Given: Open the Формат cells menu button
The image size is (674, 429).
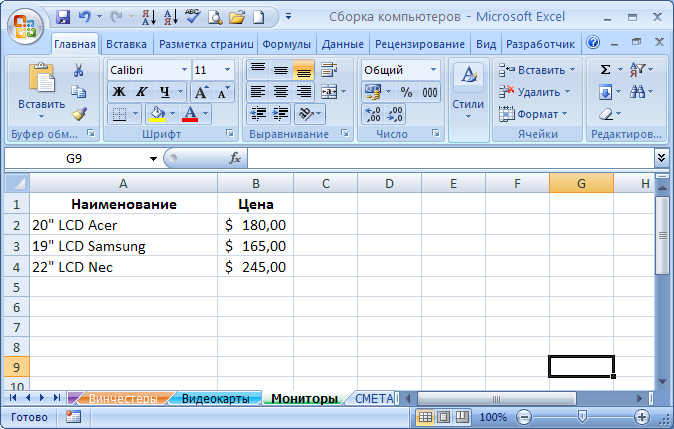Looking at the screenshot, I should (533, 114).
